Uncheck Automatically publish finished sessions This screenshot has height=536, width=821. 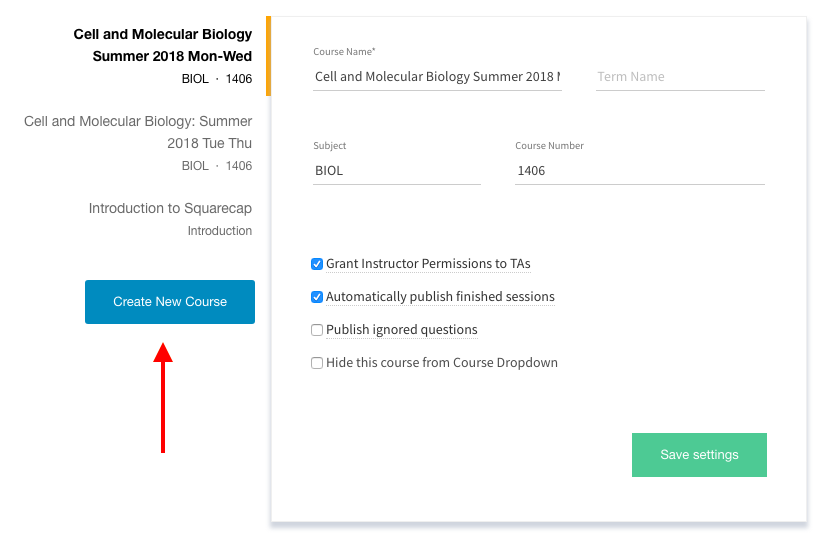pos(317,297)
